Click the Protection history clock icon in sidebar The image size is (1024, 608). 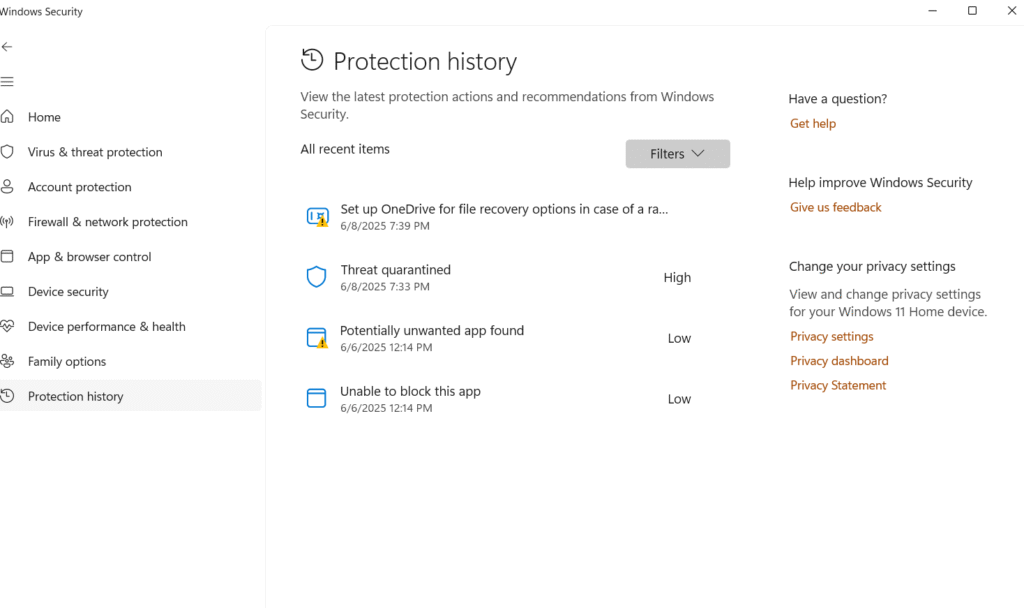7,396
